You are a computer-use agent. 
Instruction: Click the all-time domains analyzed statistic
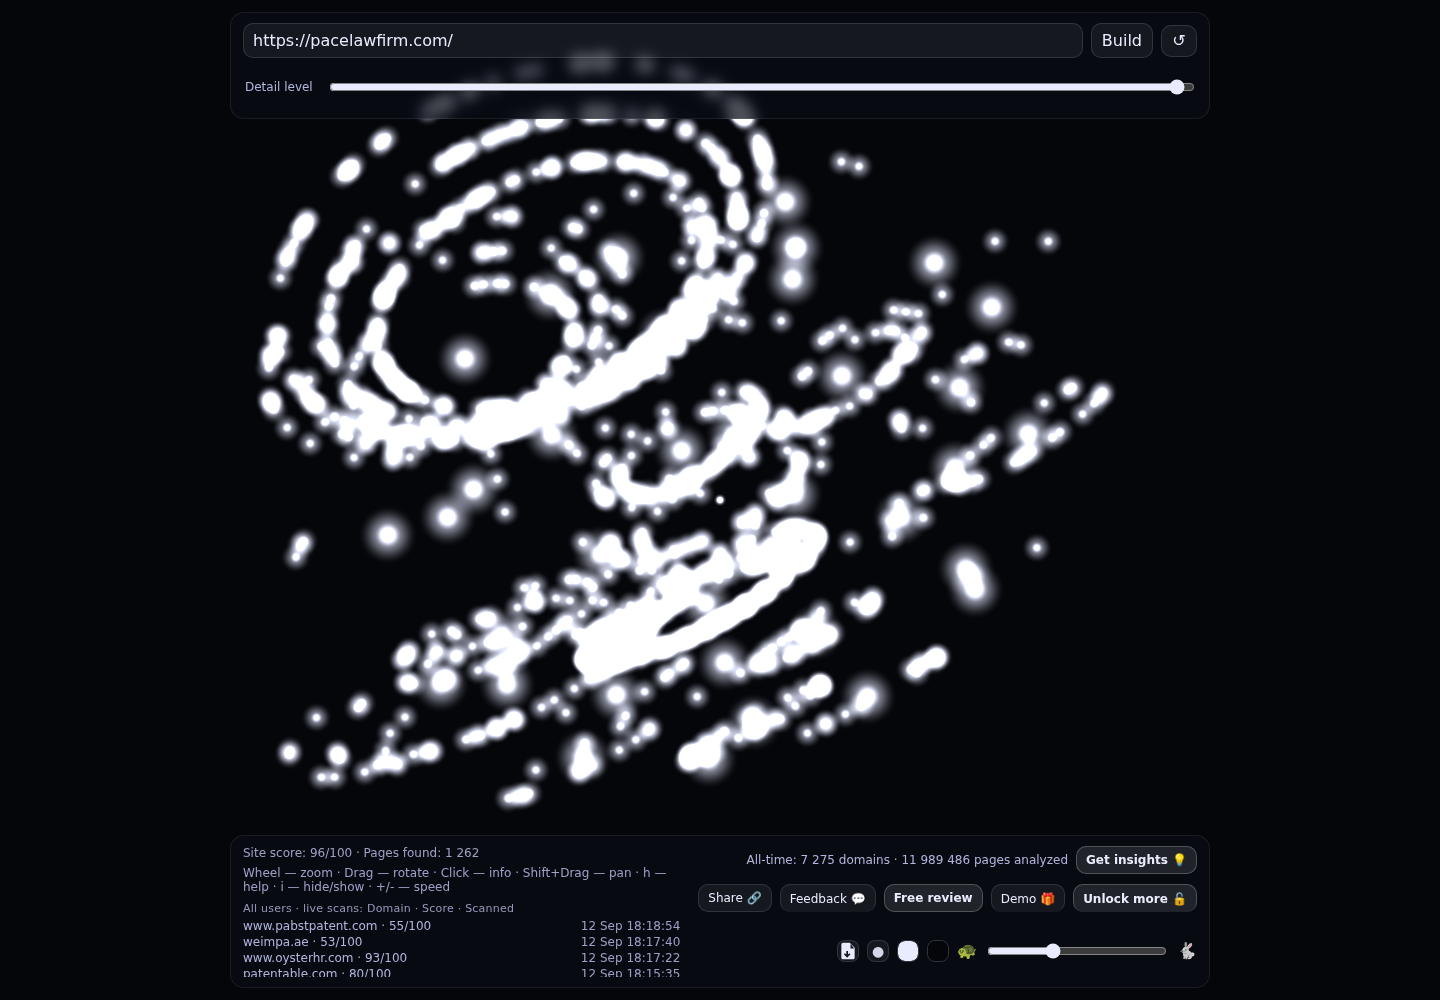[x=907, y=860]
